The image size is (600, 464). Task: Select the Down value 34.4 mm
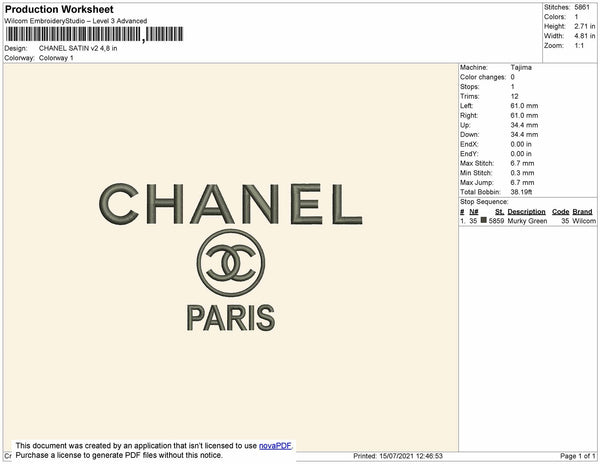(524, 135)
